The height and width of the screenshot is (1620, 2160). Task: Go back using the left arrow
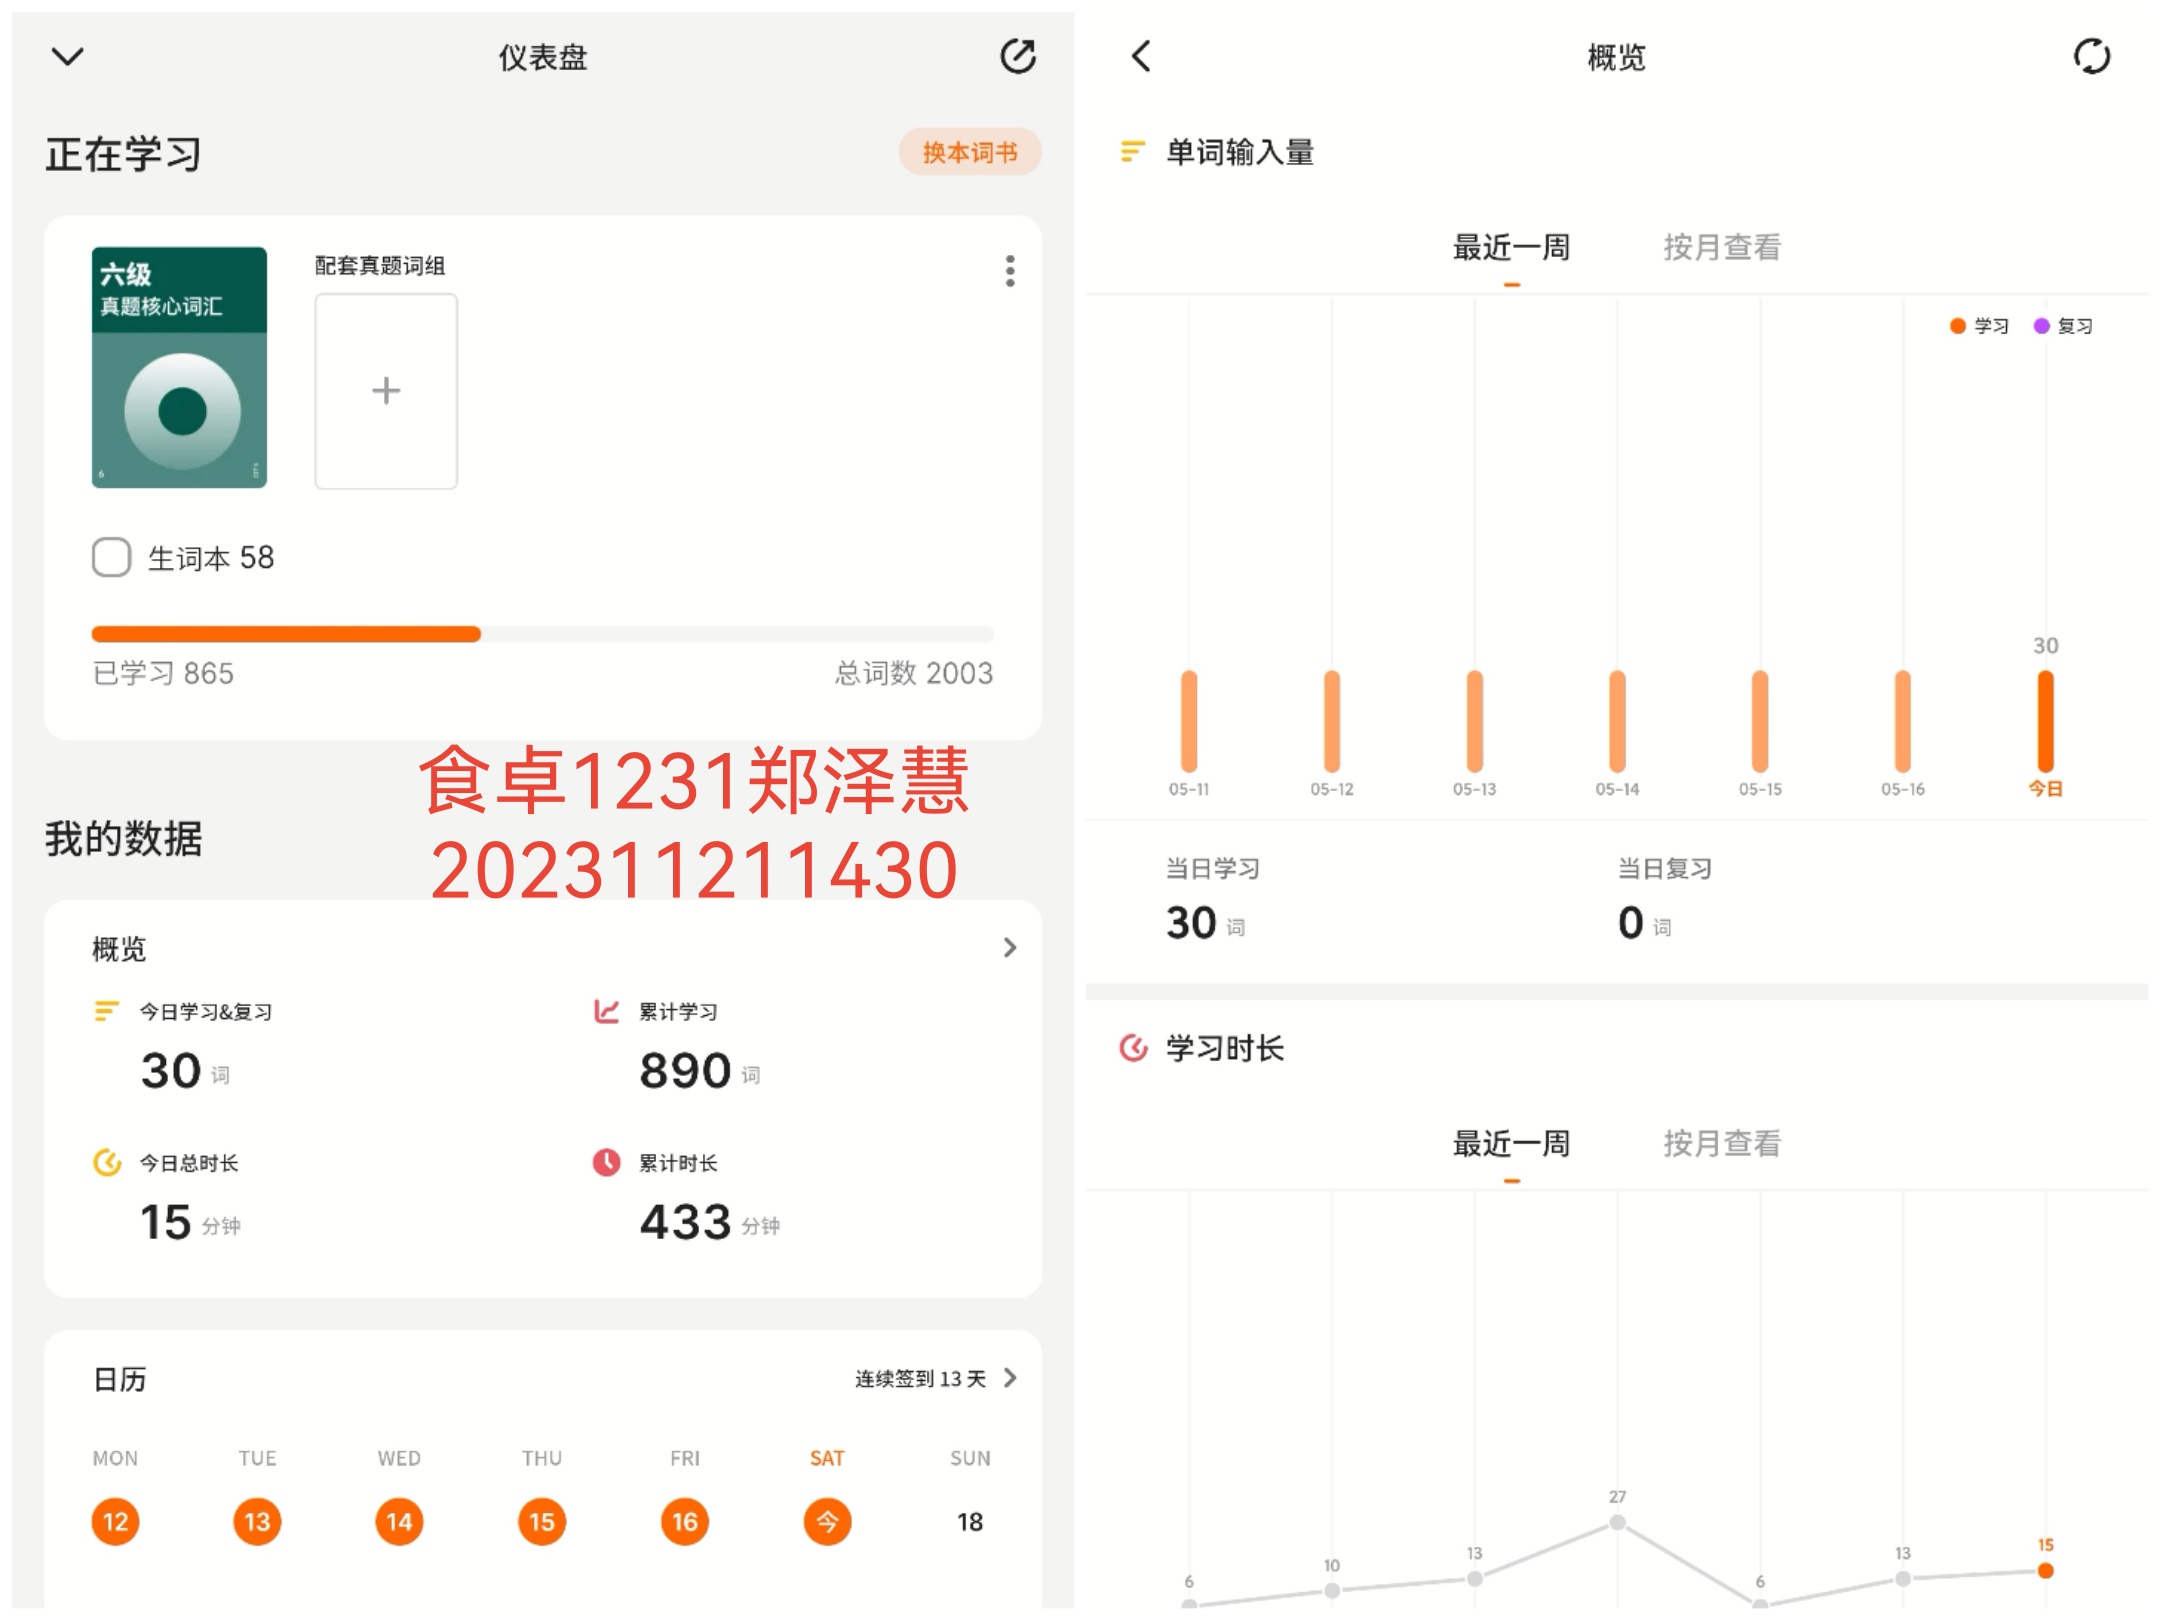tap(1141, 56)
